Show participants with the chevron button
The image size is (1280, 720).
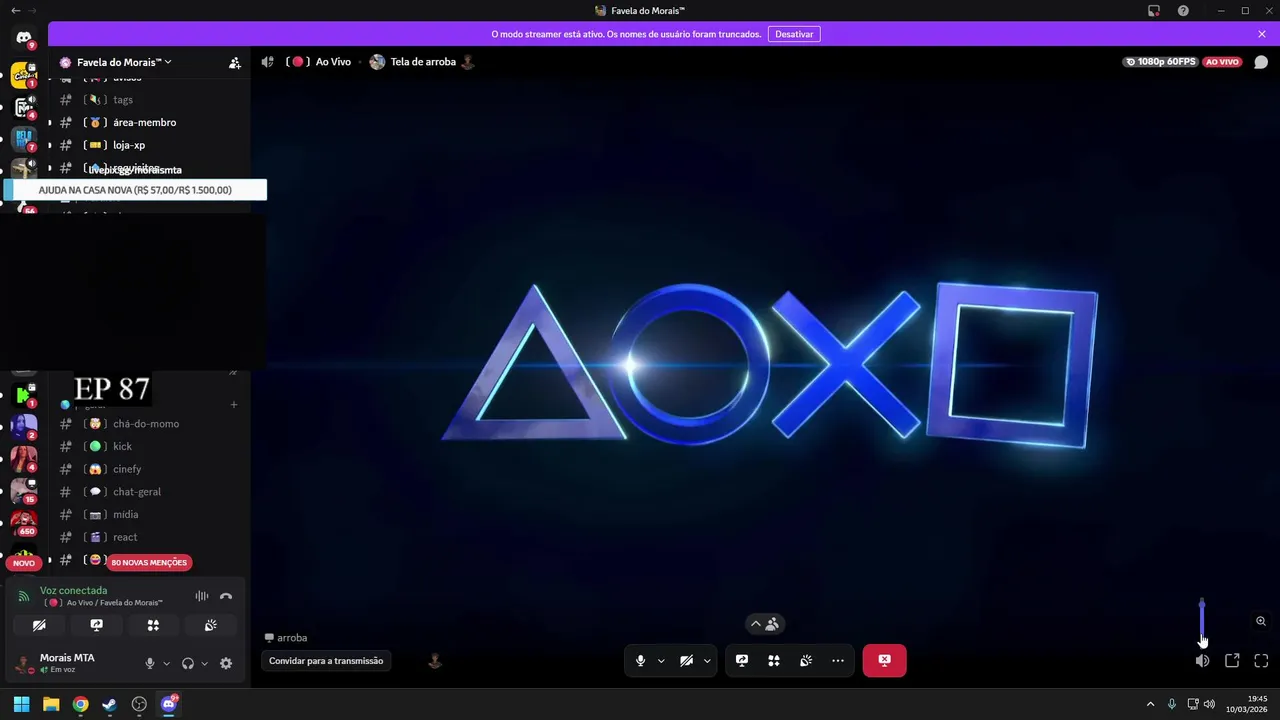pos(765,624)
